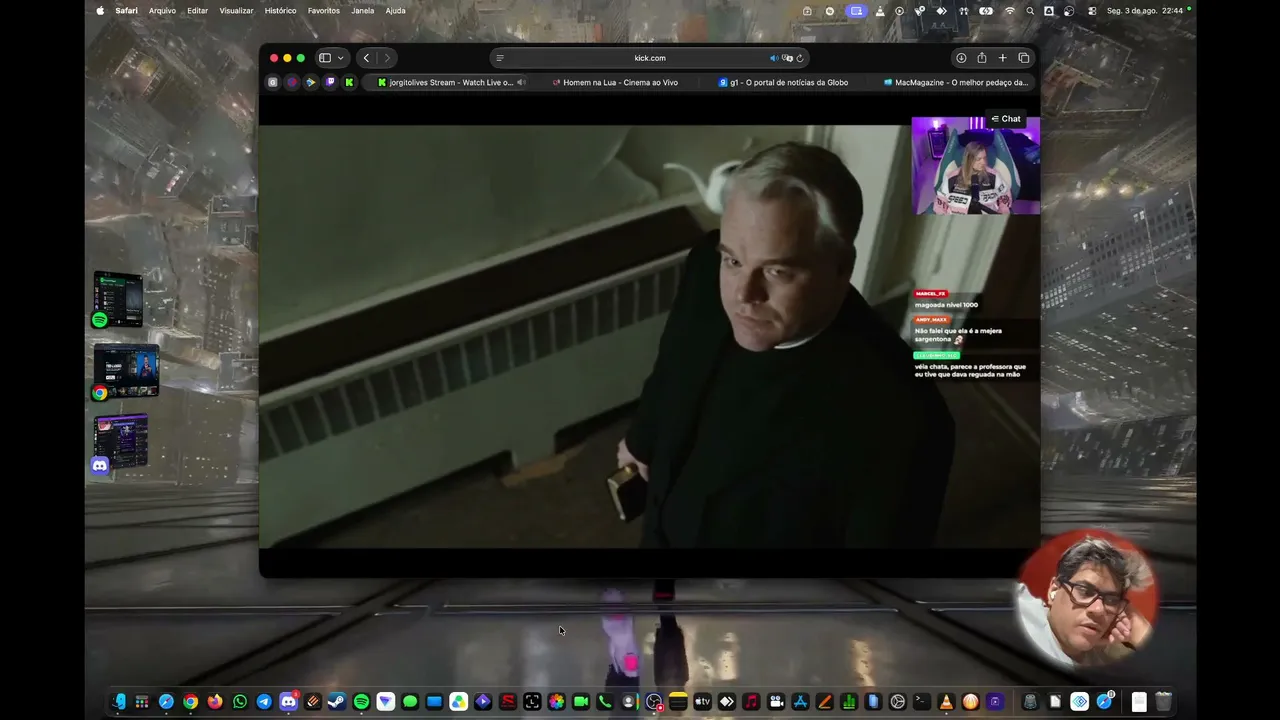This screenshot has height=720, width=1280.
Task: Show the tab overview
Action: click(1024, 58)
